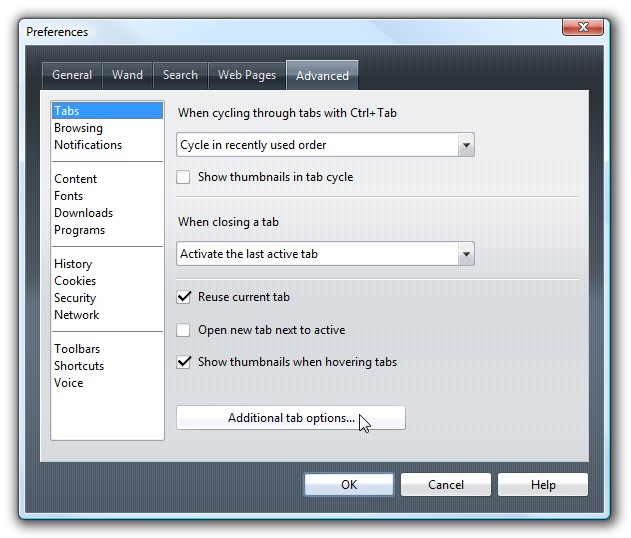Click the Cancel button
The width and height of the screenshot is (631, 538).
(446, 484)
